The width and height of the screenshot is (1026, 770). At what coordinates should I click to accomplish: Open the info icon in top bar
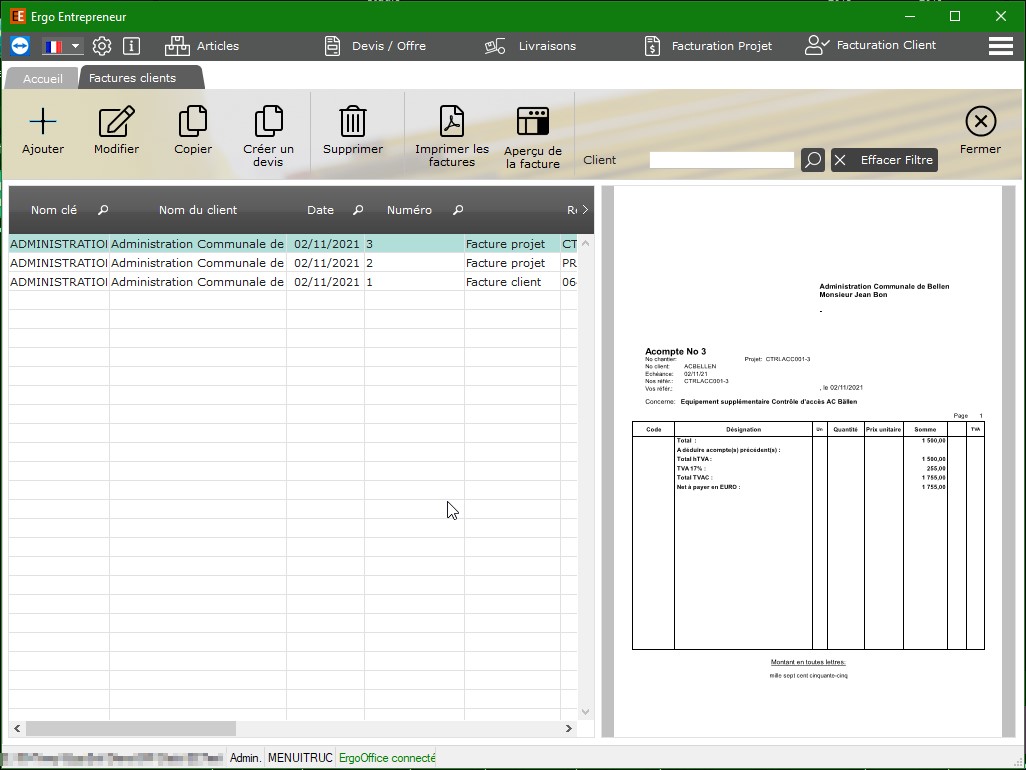pos(131,46)
